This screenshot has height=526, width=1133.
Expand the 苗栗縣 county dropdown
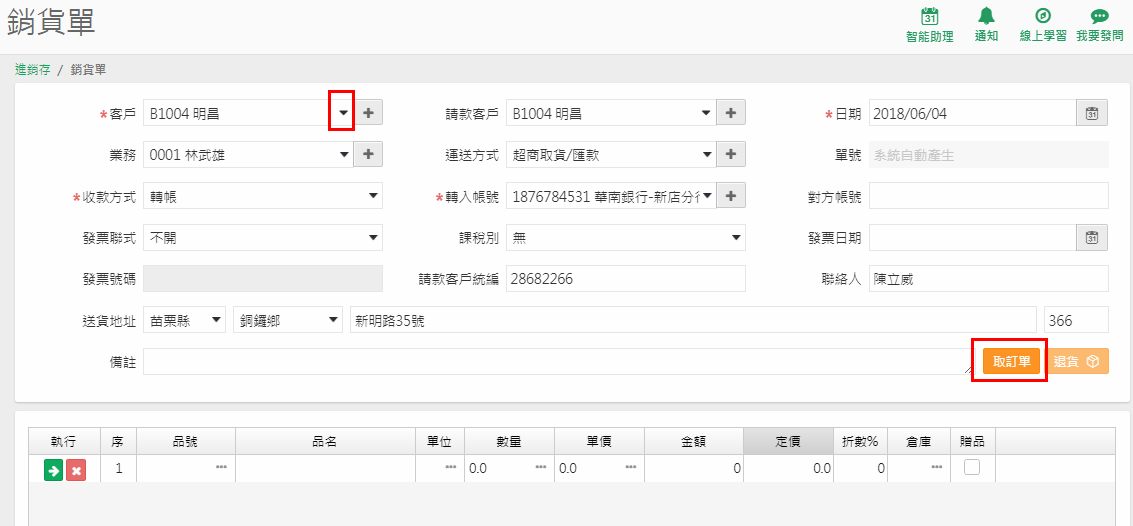tap(217, 320)
